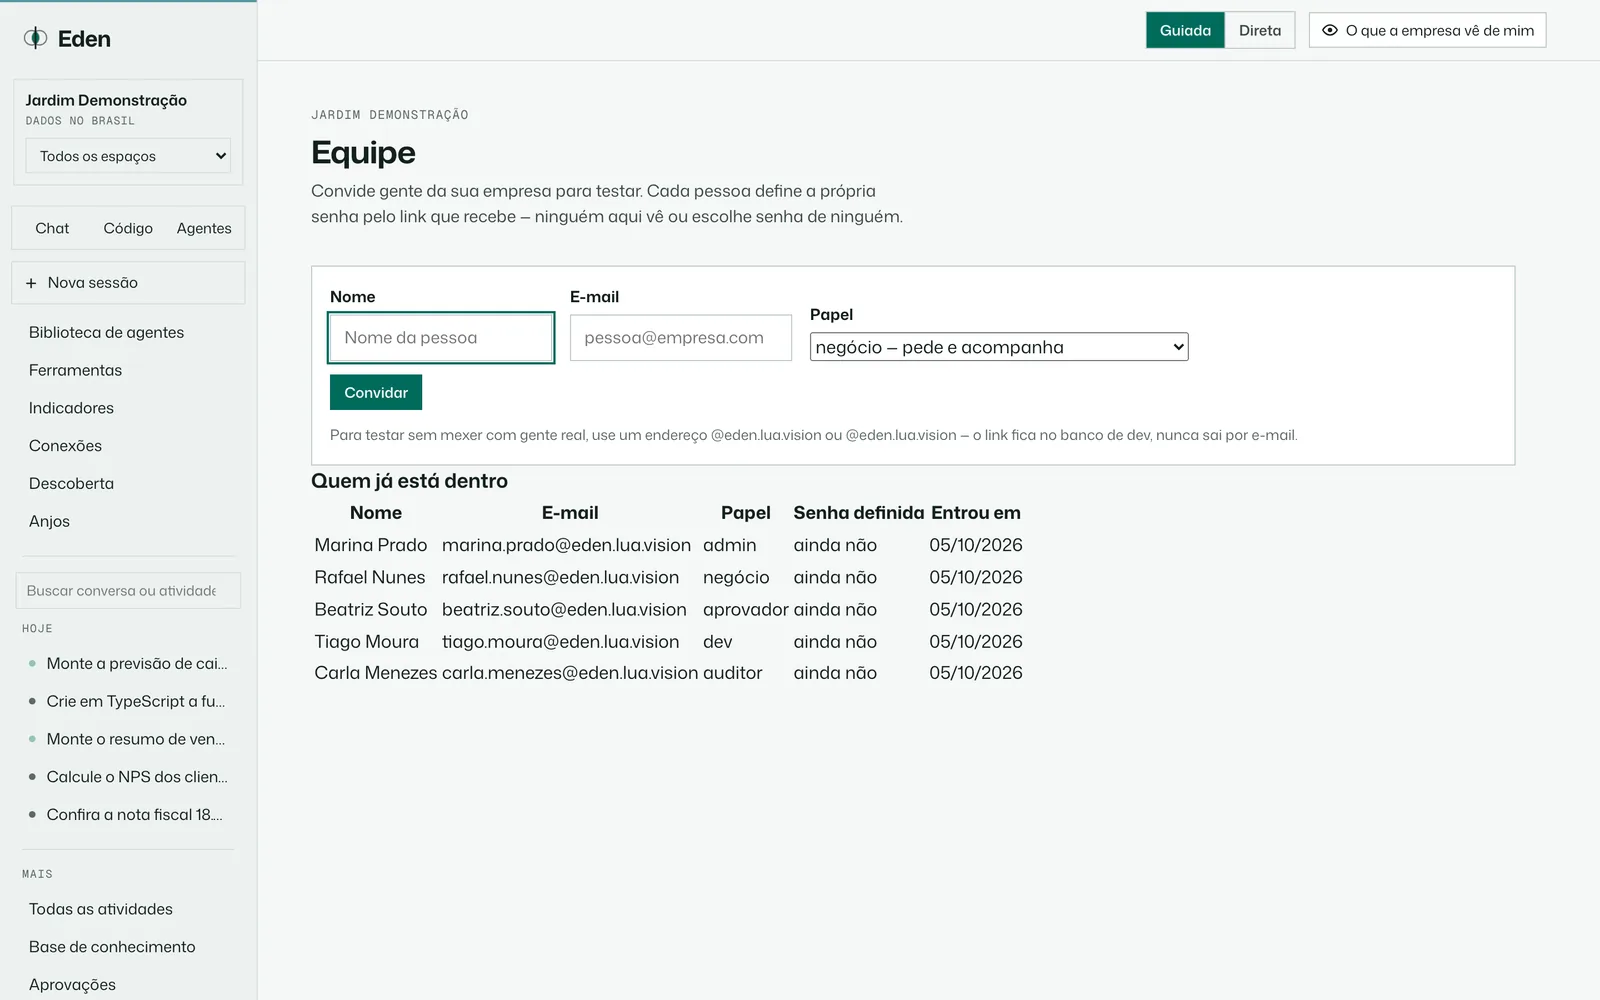Image resolution: width=1600 pixels, height=1000 pixels.
Task: Click the Buscar conversa ou atividade search box
Action: point(128,590)
